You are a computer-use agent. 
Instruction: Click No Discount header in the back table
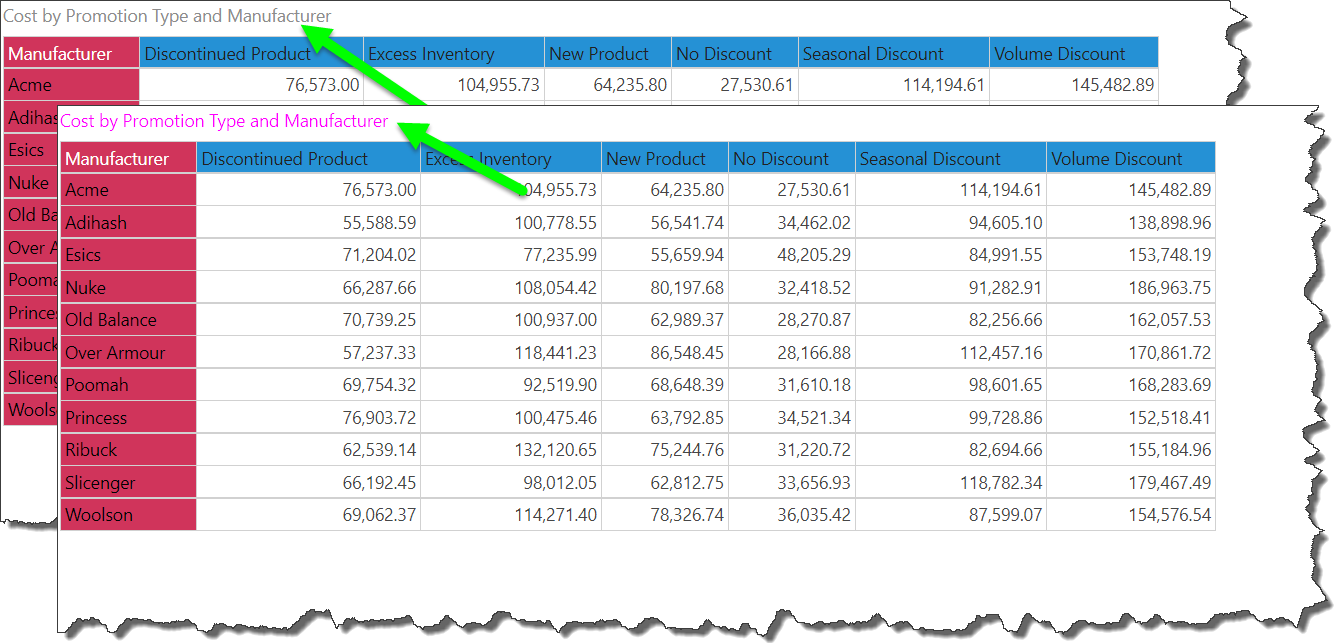point(735,54)
